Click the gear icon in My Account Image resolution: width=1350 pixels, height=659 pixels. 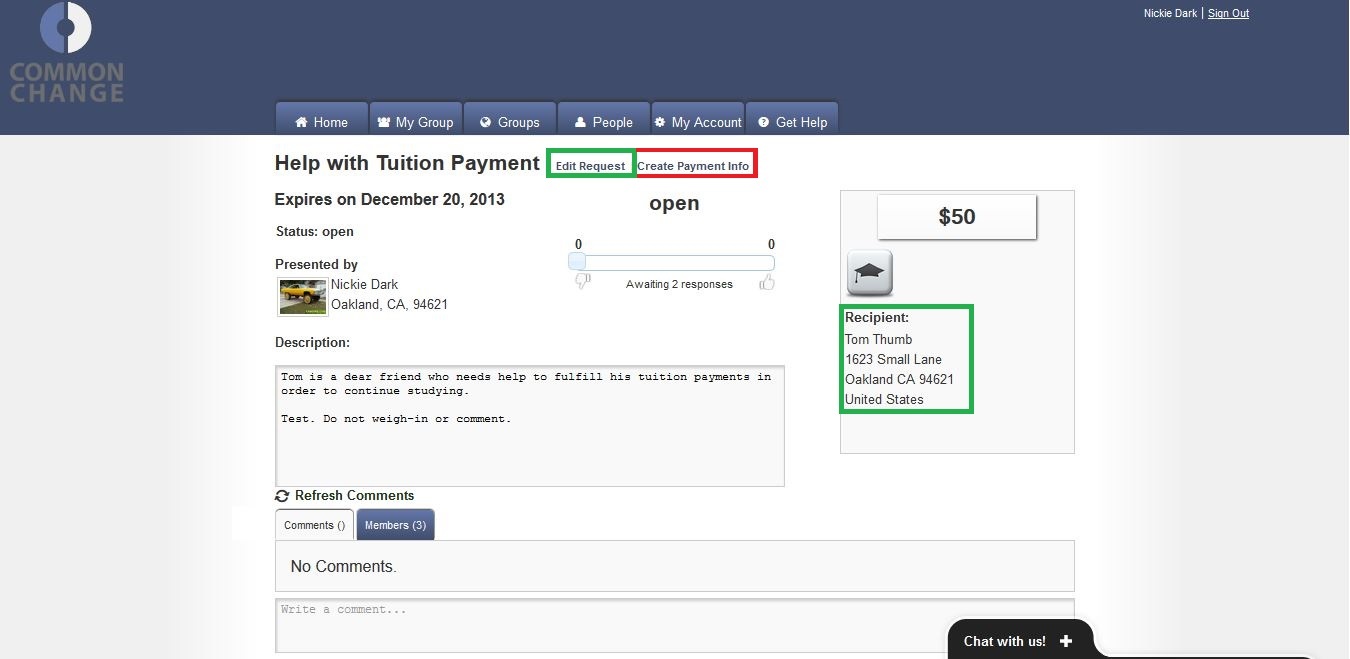[660, 122]
